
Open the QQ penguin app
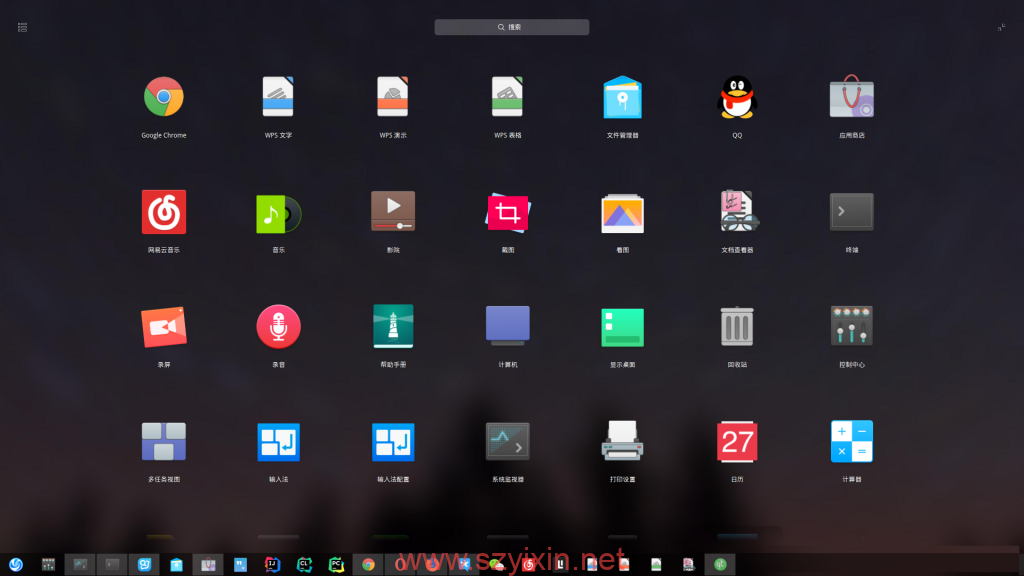coord(737,98)
